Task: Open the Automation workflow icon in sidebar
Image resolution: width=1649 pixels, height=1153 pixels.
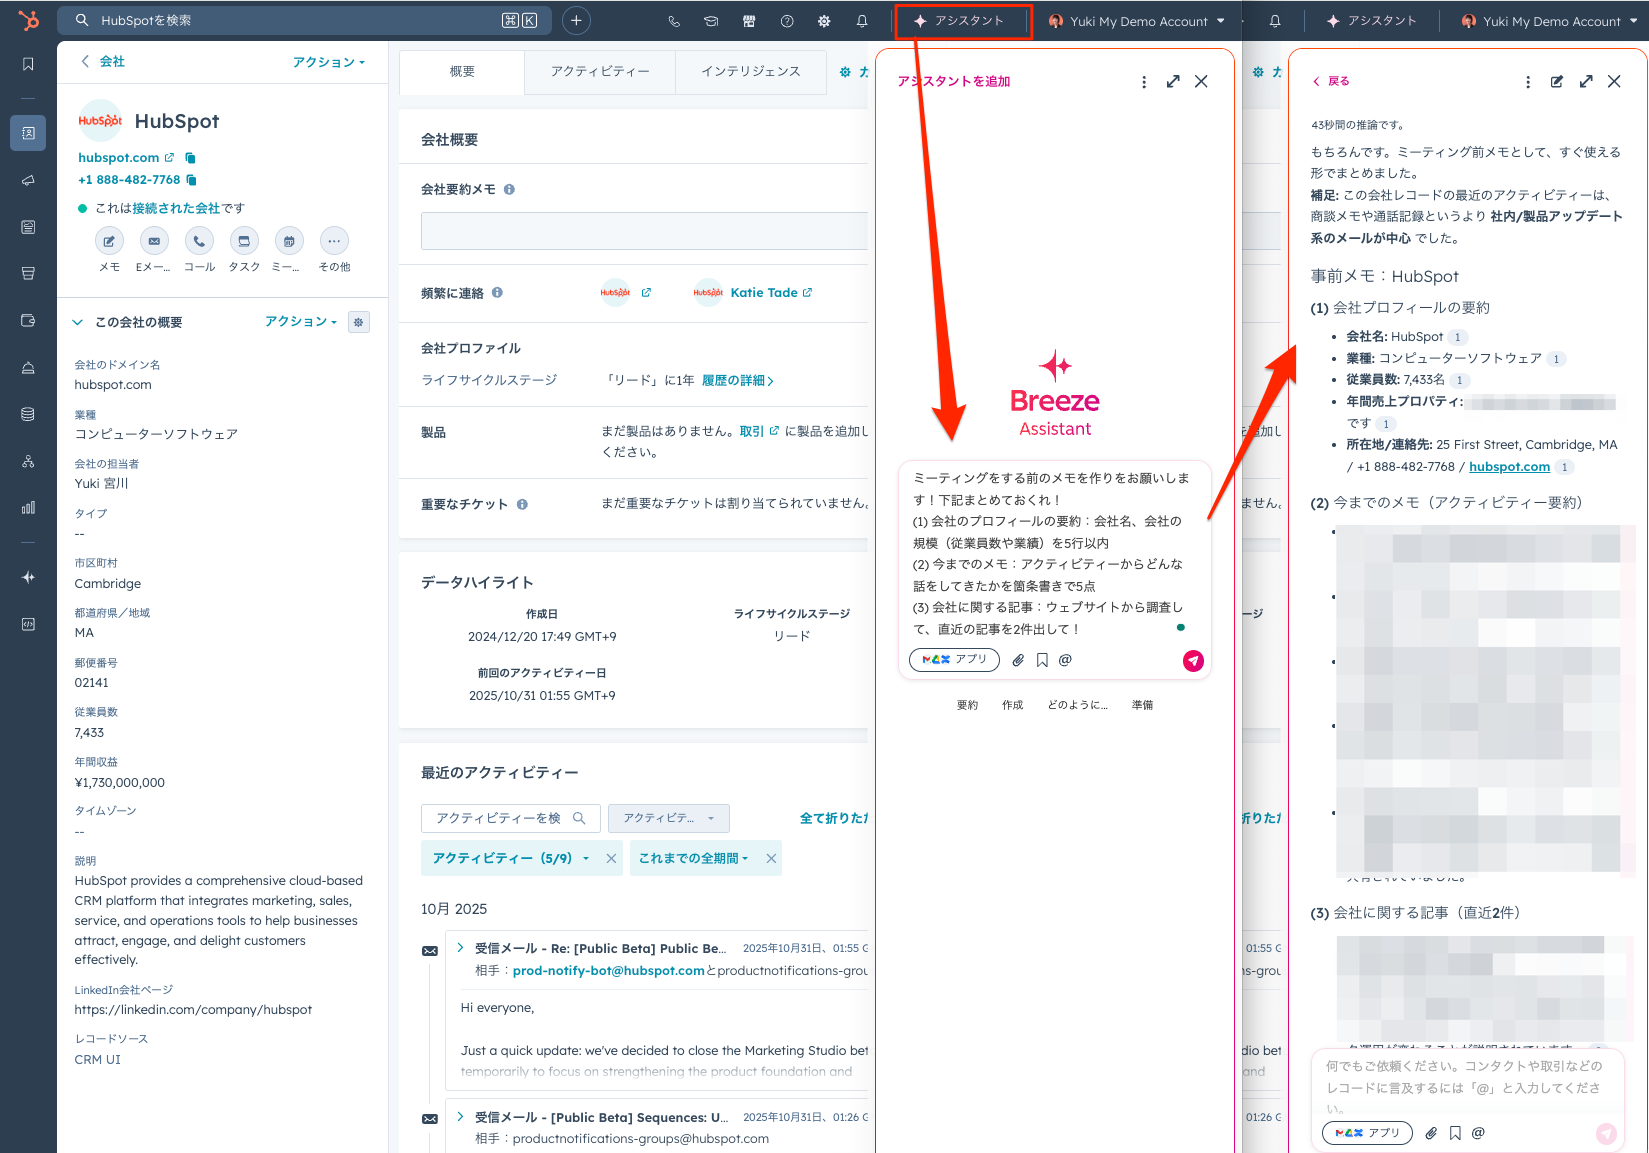Action: pyautogui.click(x=28, y=461)
